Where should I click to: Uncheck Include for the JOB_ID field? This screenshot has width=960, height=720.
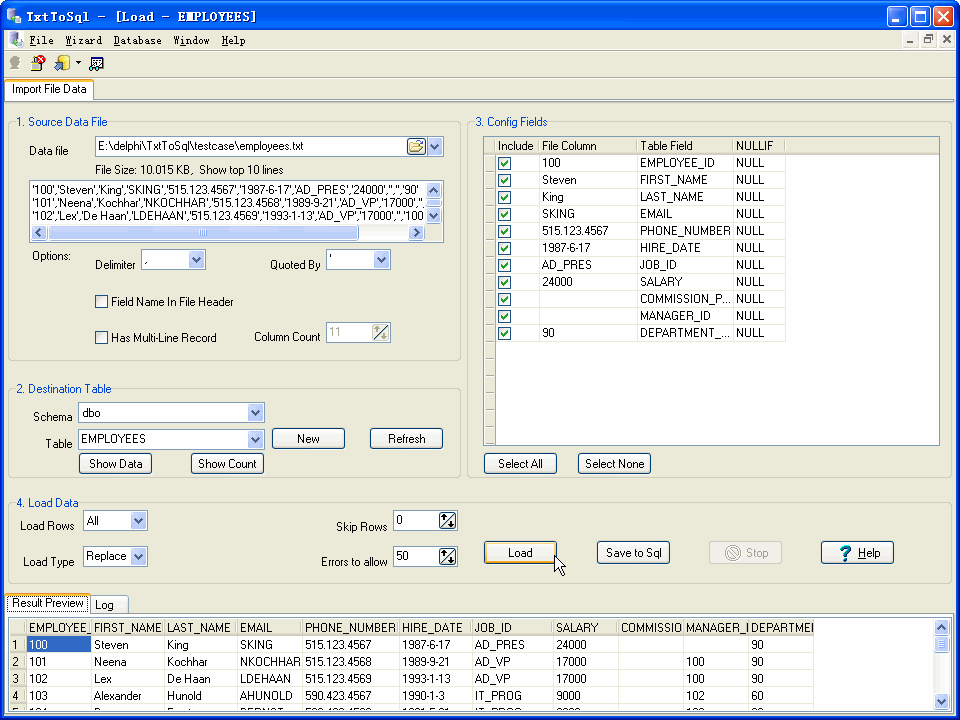(x=504, y=265)
